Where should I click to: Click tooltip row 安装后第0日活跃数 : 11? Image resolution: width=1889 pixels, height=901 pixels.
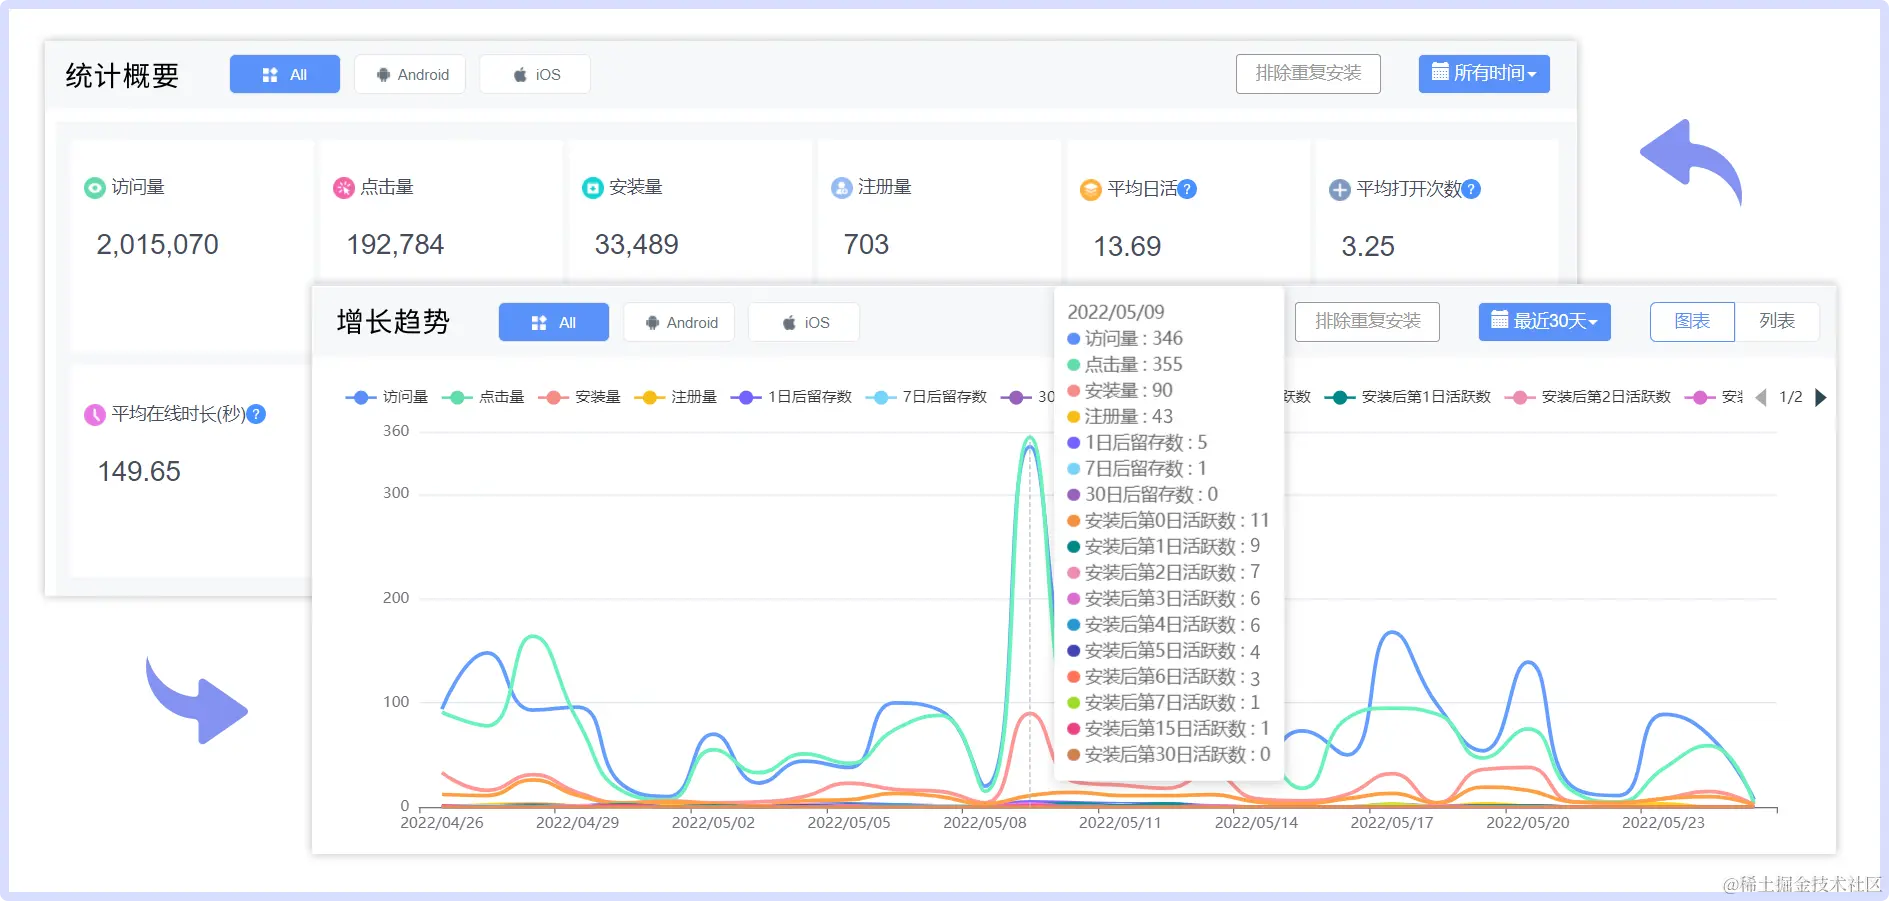point(1168,520)
